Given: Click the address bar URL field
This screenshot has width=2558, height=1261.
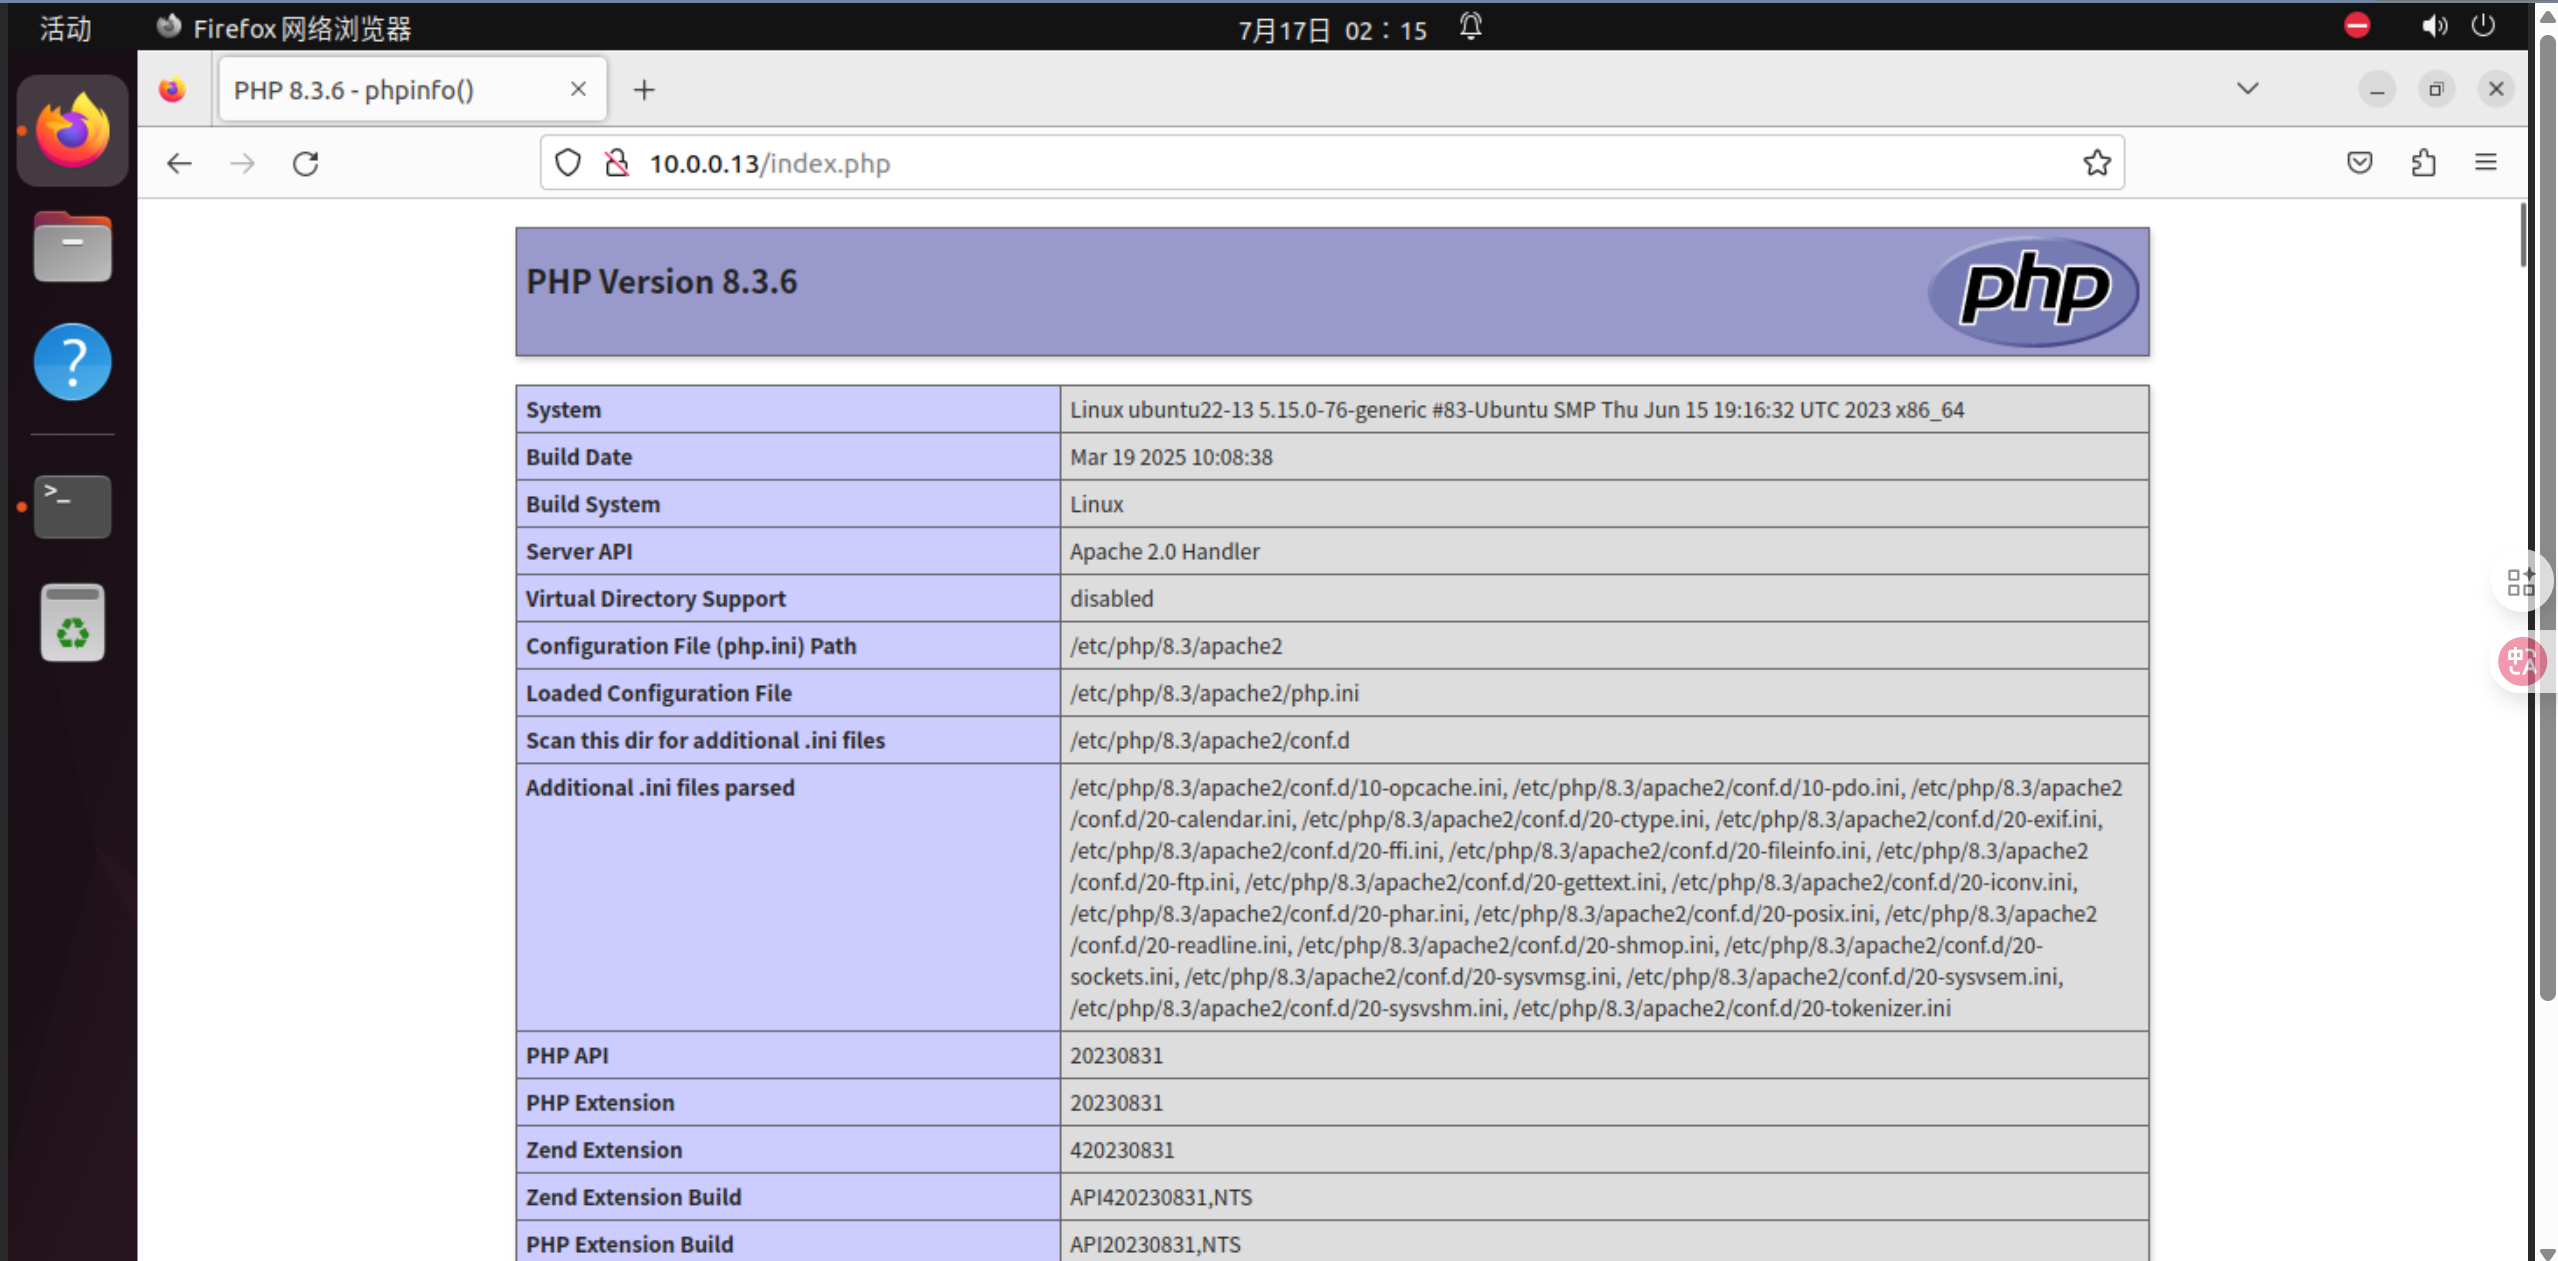Looking at the screenshot, I should [1330, 163].
